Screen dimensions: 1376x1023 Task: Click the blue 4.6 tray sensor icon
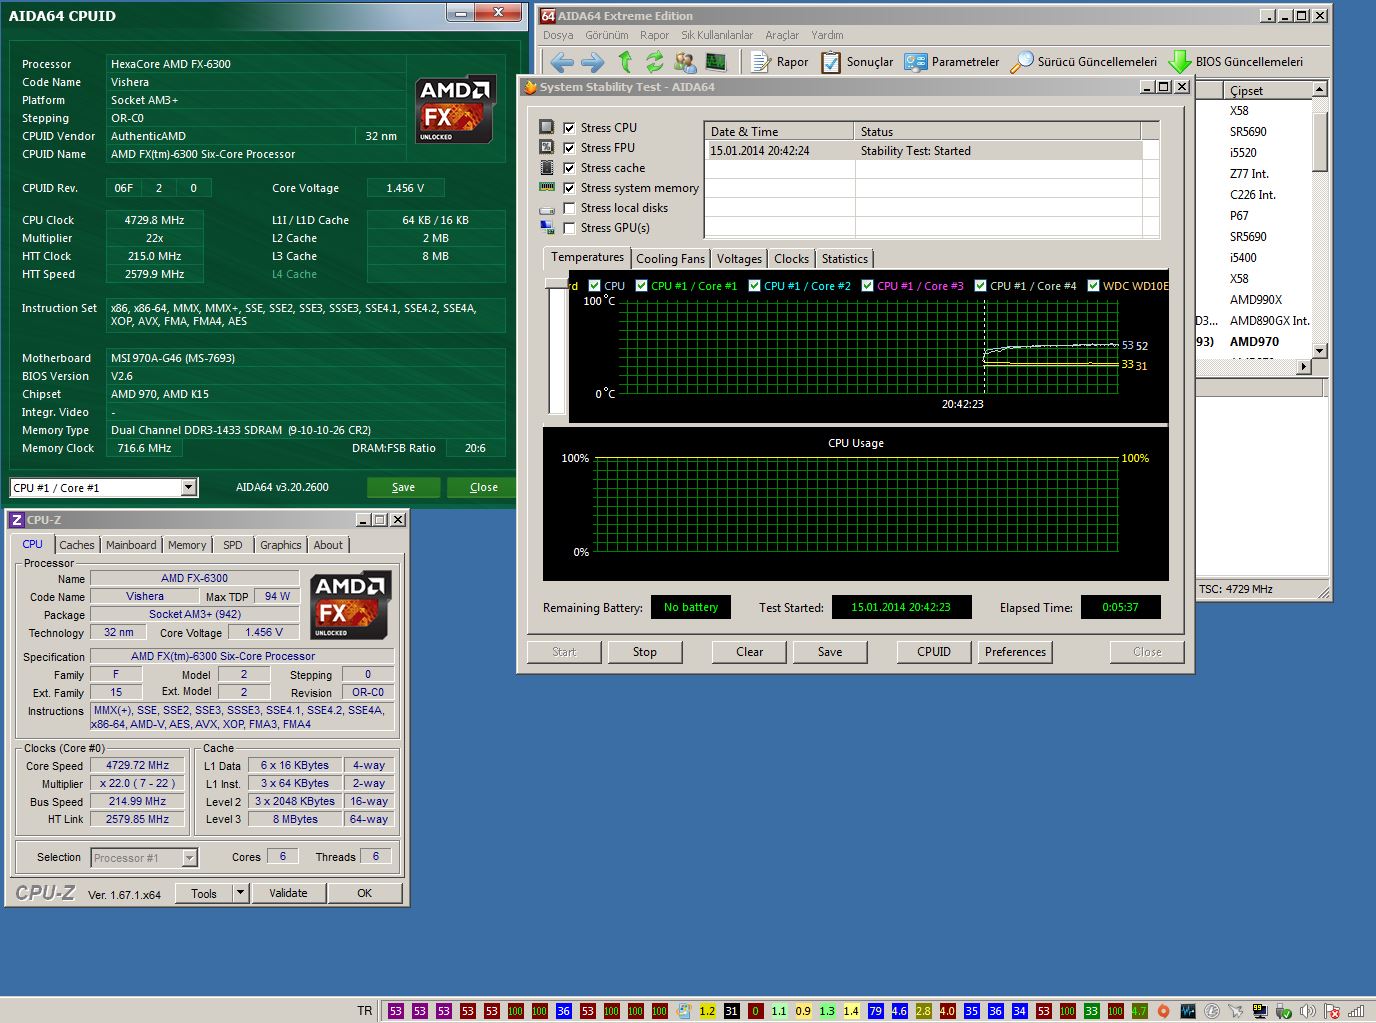tap(899, 1011)
